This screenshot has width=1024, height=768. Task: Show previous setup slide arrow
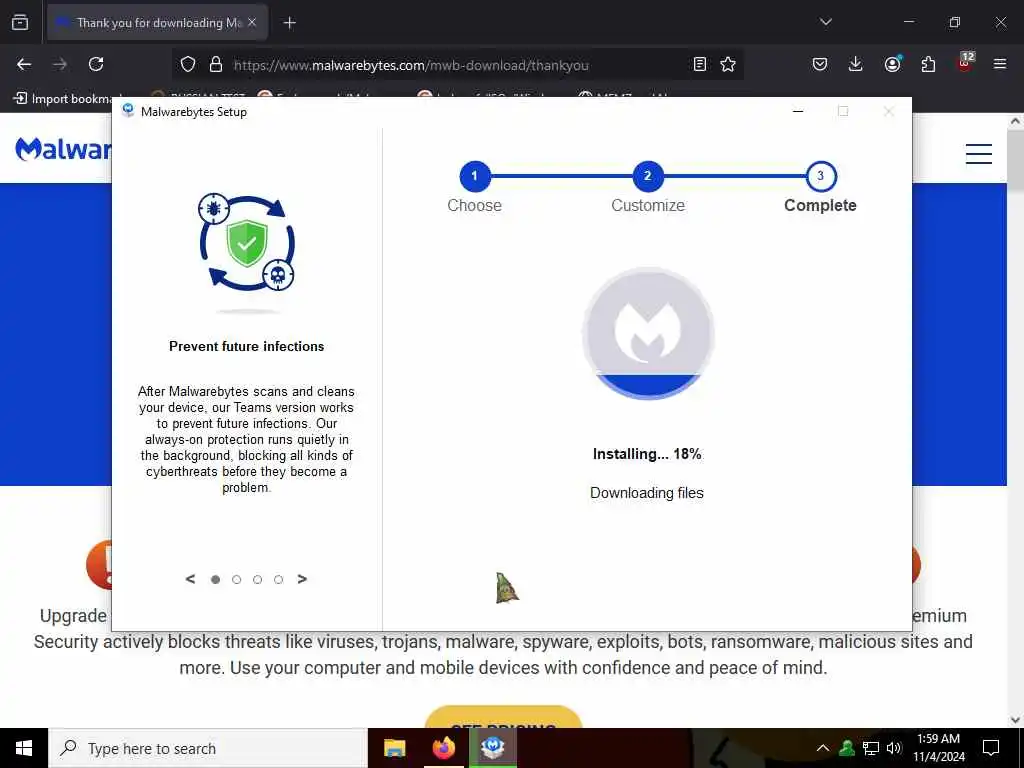point(190,579)
